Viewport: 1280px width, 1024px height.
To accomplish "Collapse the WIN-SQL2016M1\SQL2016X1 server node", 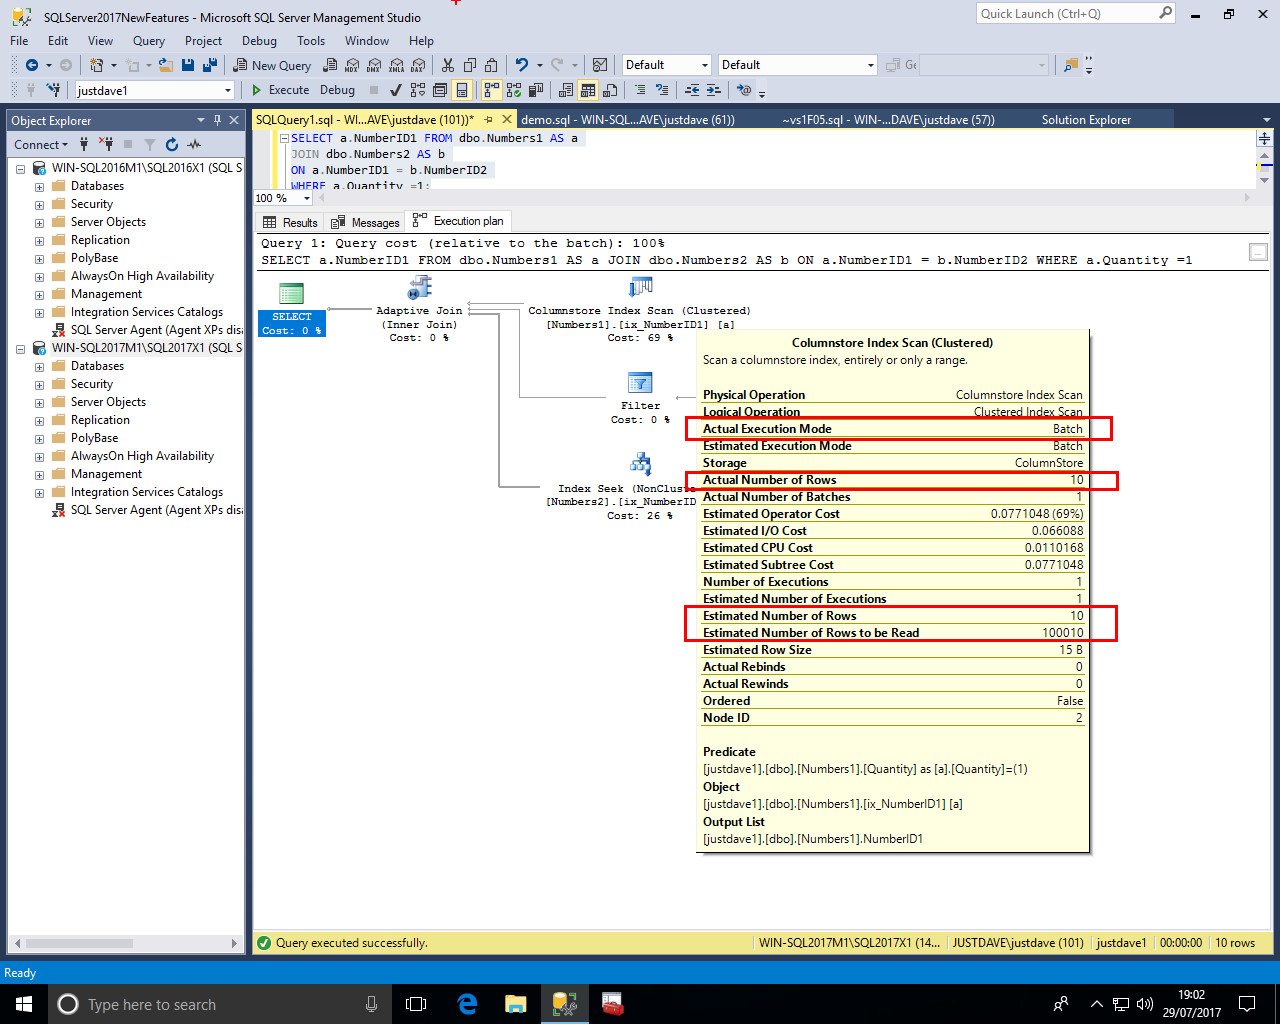I will 20,169.
